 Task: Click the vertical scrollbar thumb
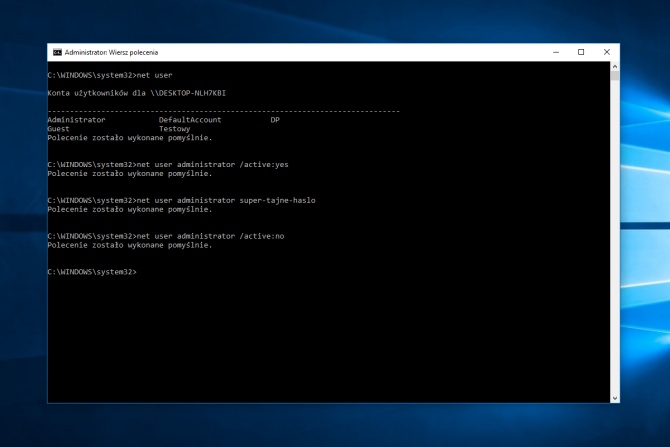615,77
